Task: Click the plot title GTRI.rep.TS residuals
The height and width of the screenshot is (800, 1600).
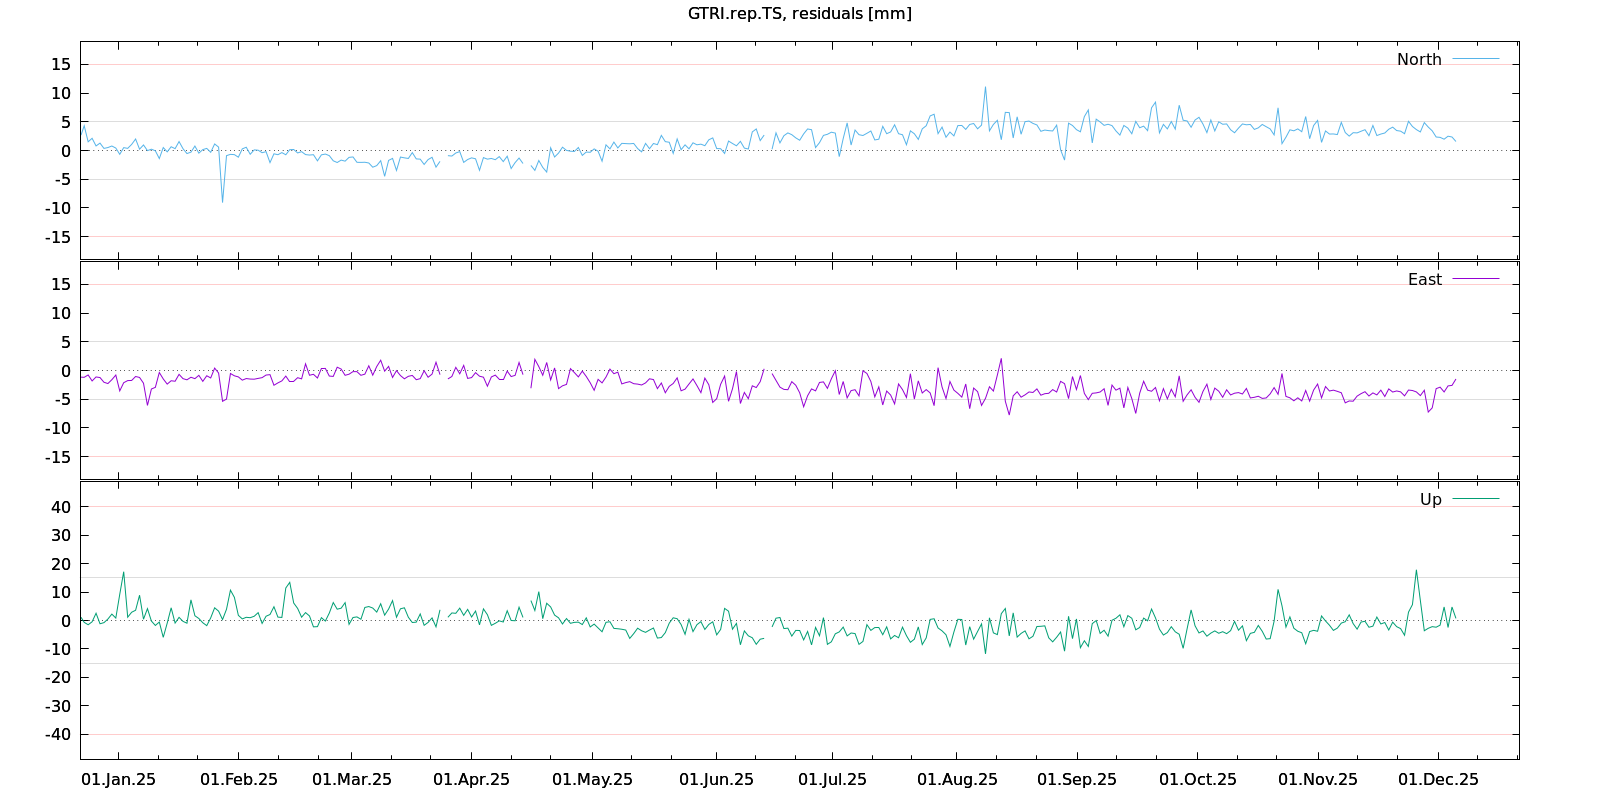Action: (x=799, y=13)
